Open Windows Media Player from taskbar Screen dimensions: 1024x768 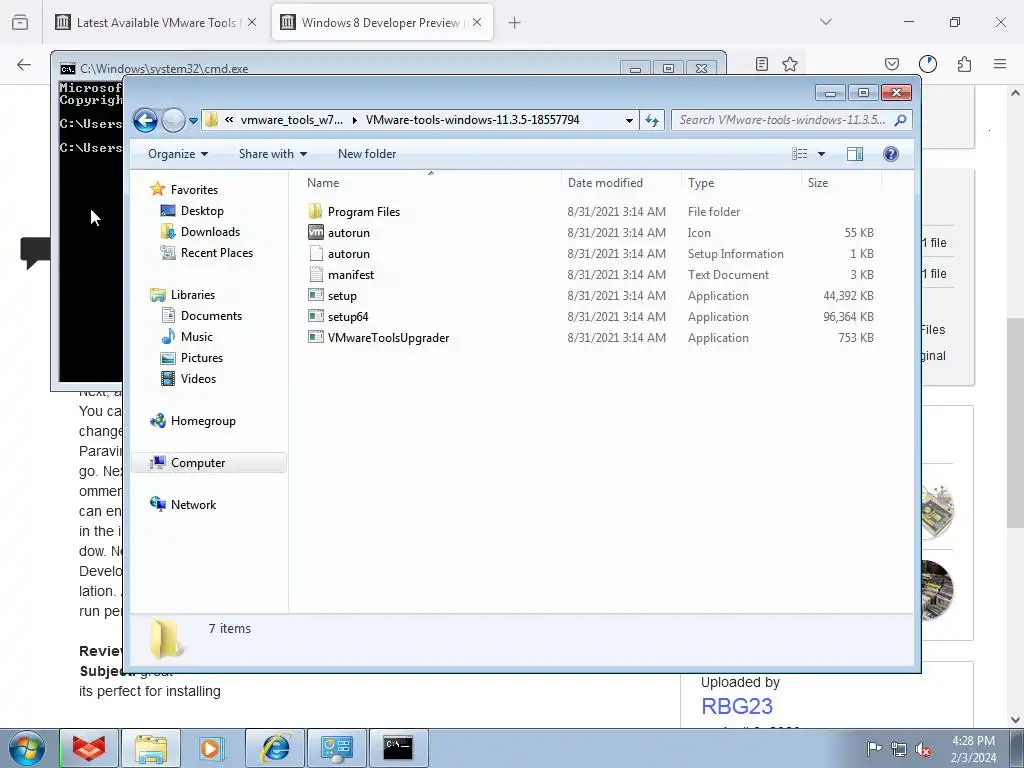[212, 748]
